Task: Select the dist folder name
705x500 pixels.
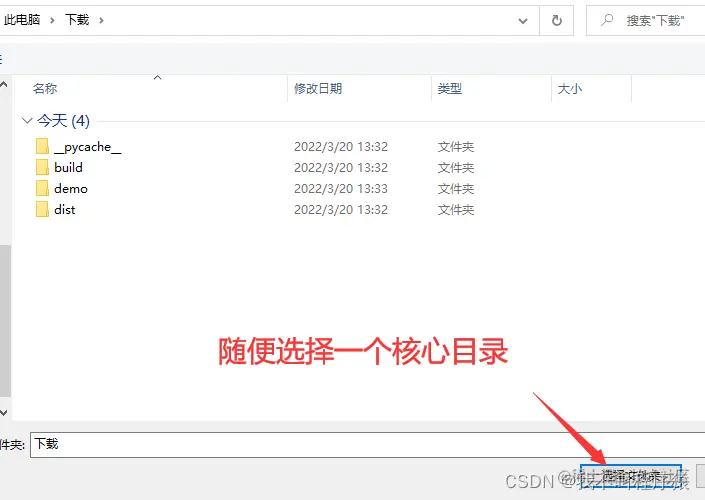Action: click(65, 210)
